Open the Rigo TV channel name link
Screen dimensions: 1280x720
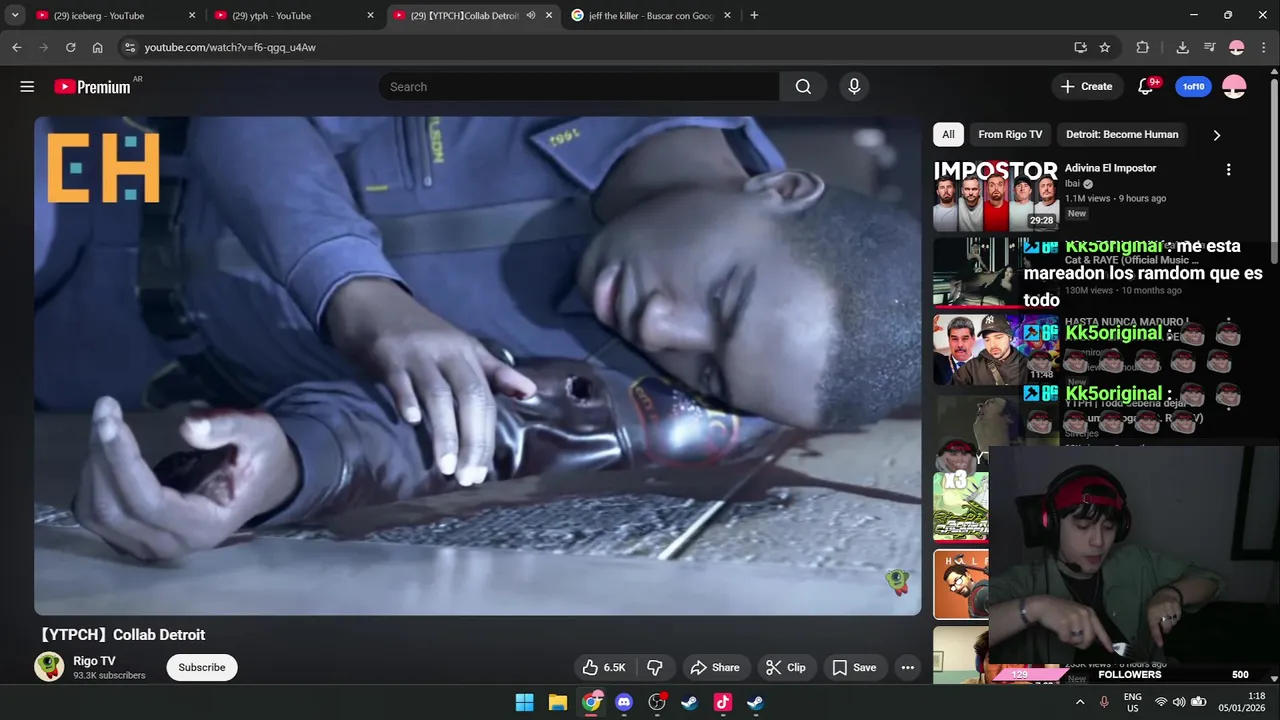(94, 661)
